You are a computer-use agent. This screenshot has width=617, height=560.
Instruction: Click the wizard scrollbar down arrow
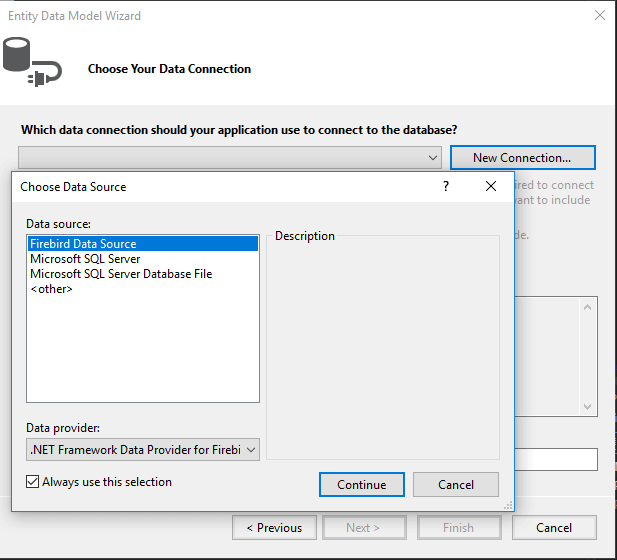(587, 407)
